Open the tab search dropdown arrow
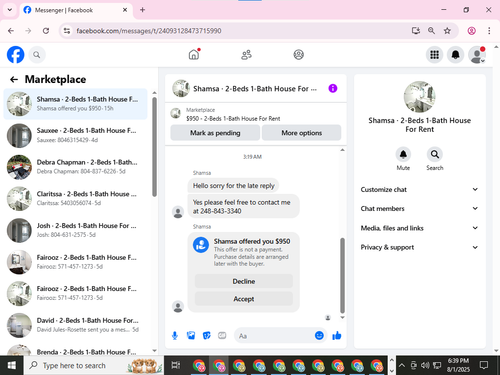The width and height of the screenshot is (500, 375). tap(10, 10)
